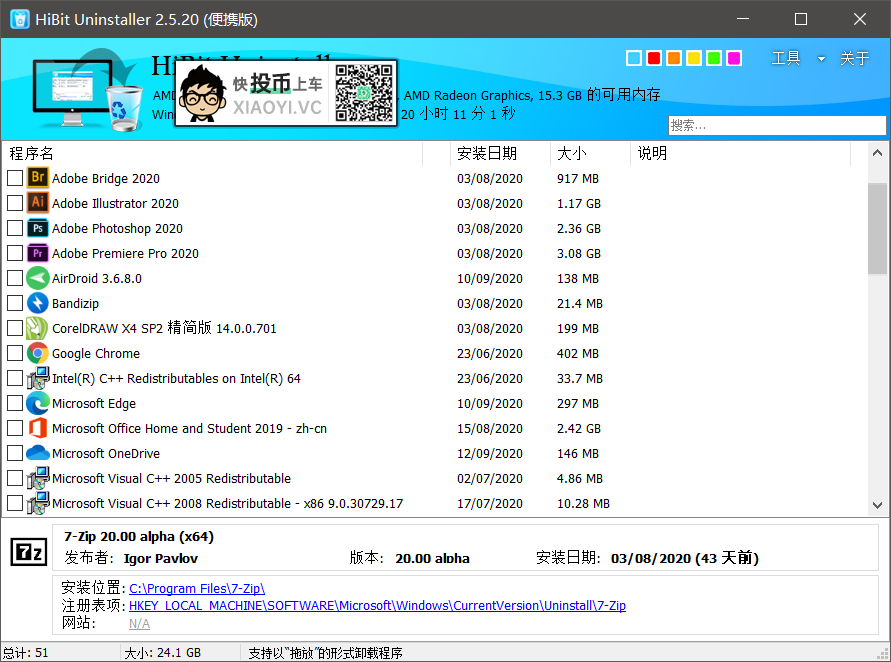This screenshot has height=662, width=891.
Task: Select the Google Chrome checkbox
Action: tap(14, 353)
